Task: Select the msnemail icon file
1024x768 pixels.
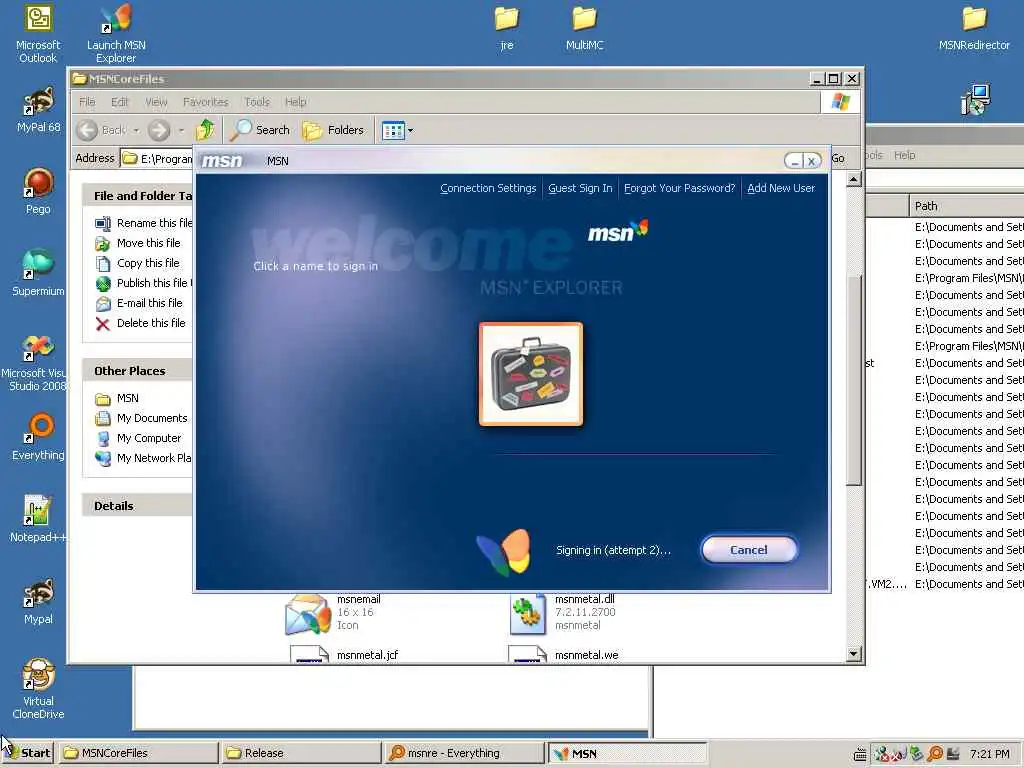Action: click(333, 613)
